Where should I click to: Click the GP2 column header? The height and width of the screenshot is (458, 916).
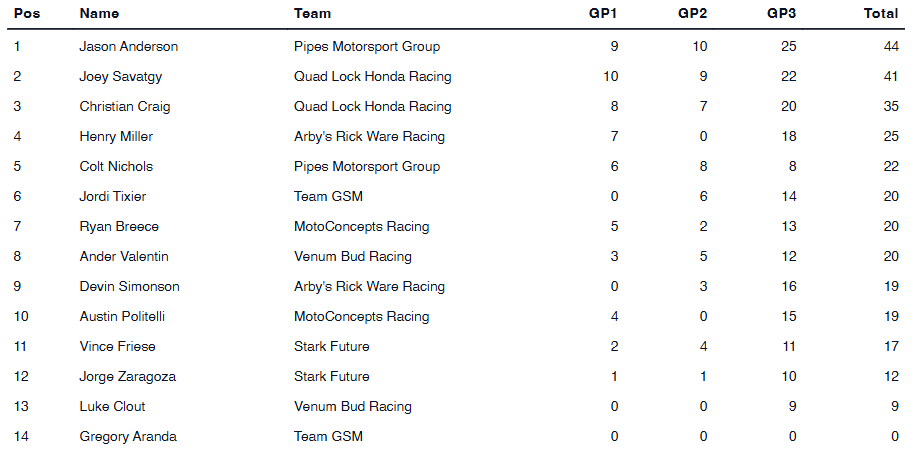pos(692,14)
